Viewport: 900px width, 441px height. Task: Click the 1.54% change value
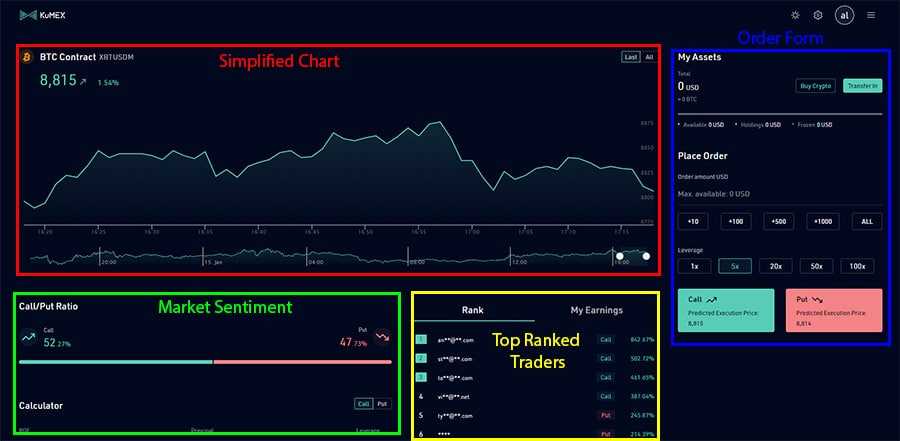108,83
